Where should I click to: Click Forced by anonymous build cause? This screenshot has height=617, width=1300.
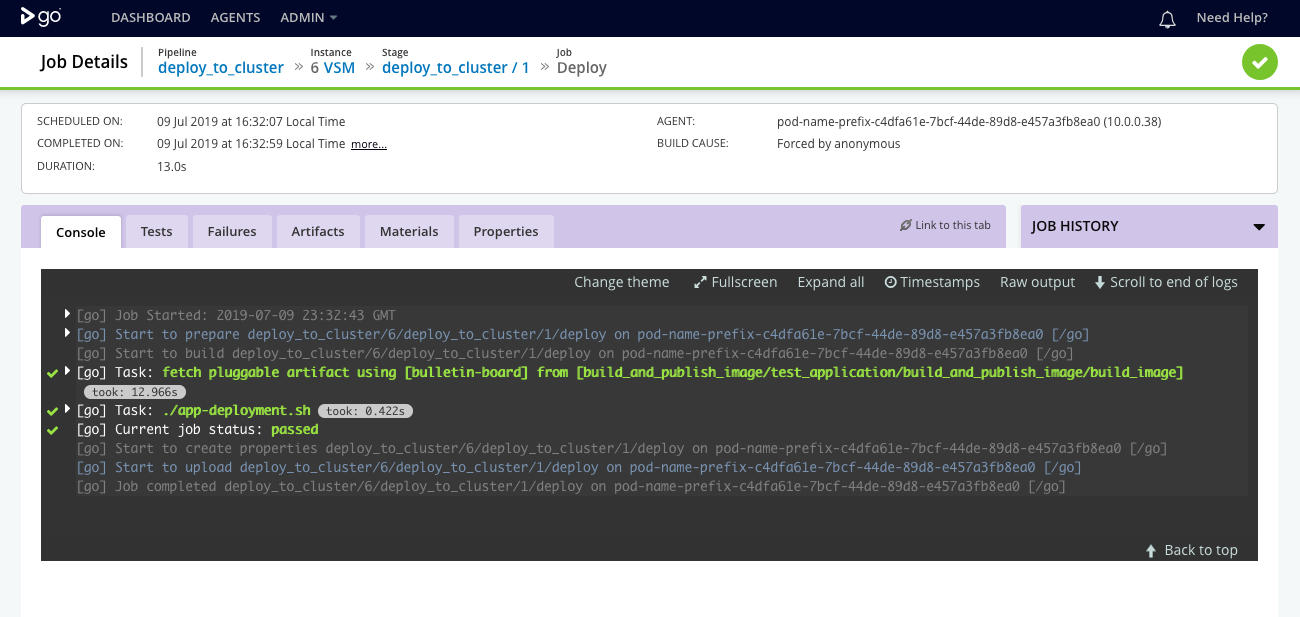[839, 144]
